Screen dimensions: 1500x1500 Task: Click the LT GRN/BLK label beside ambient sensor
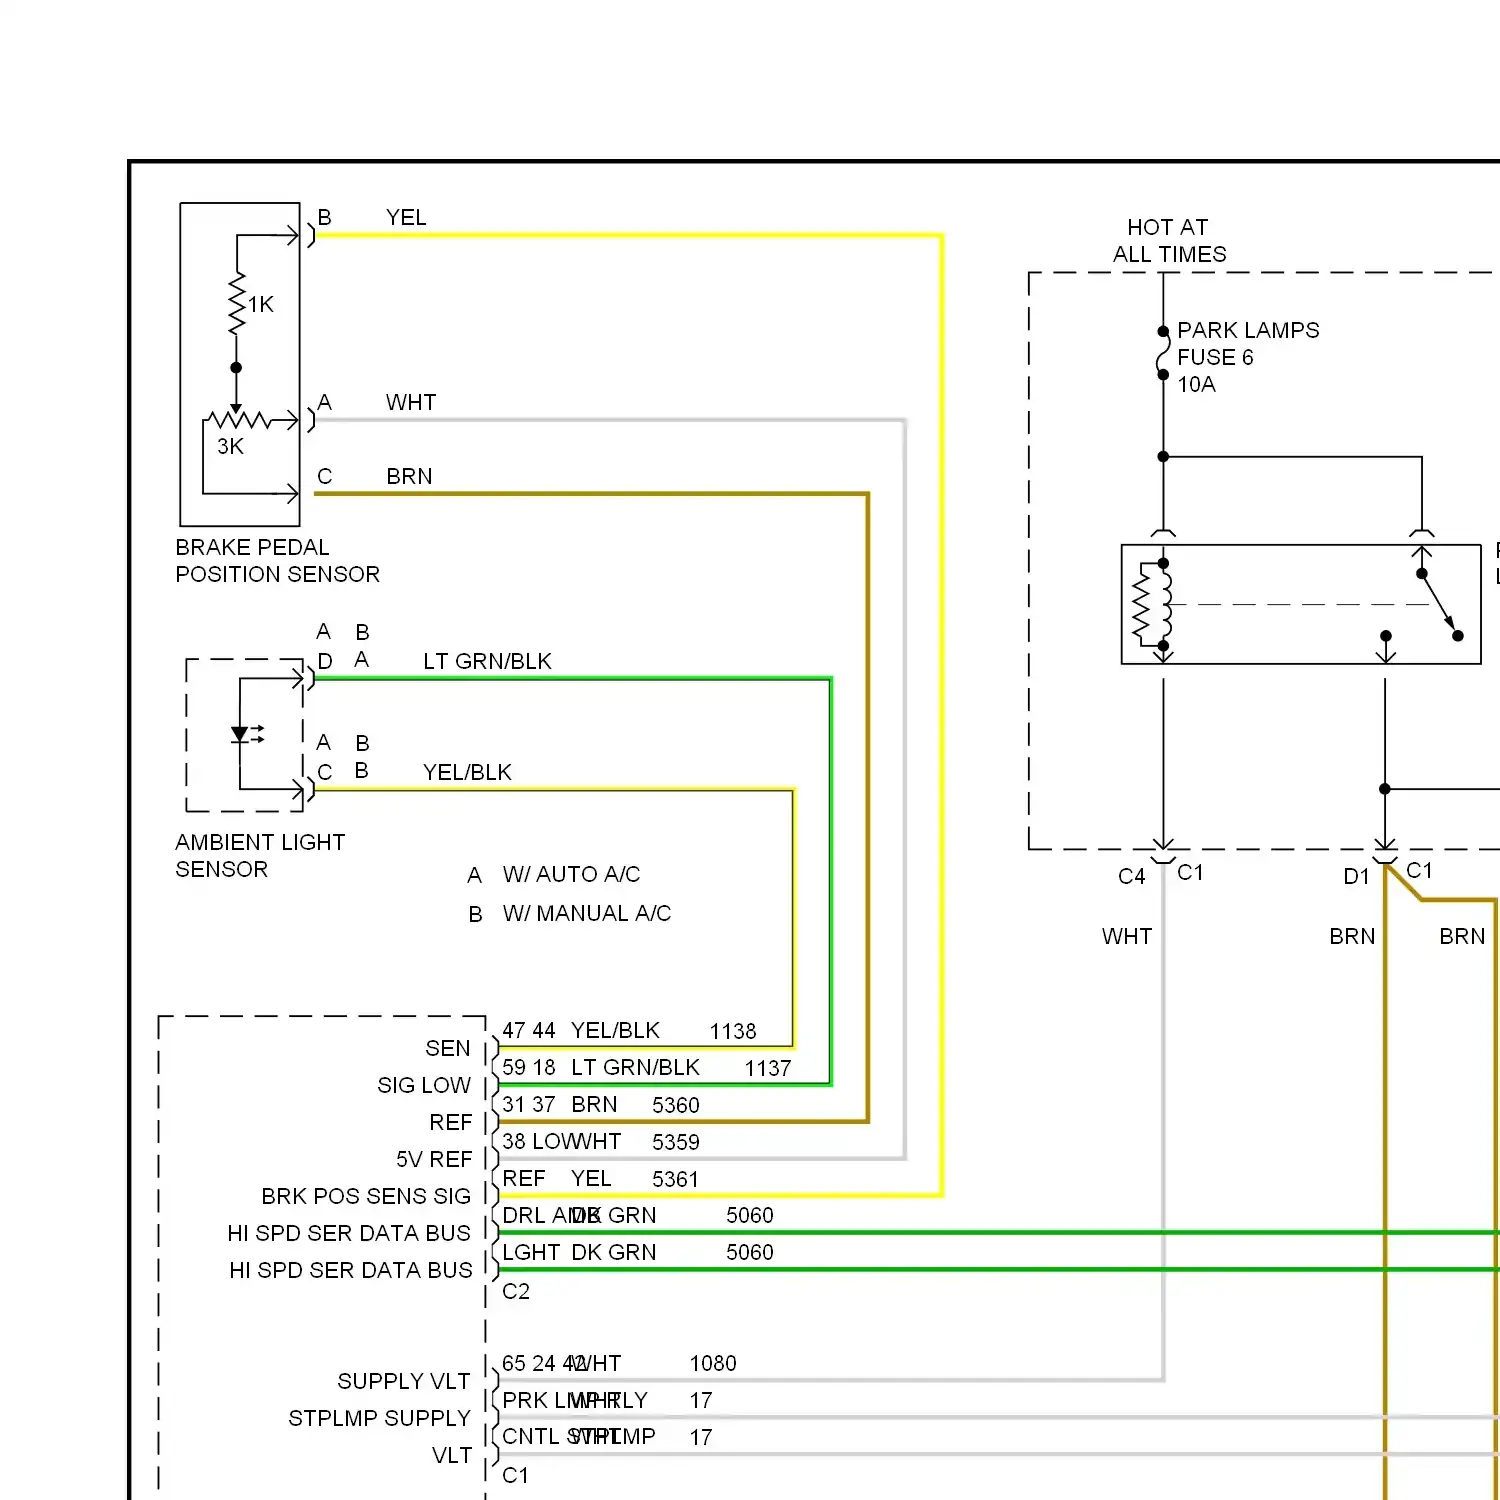coord(487,661)
